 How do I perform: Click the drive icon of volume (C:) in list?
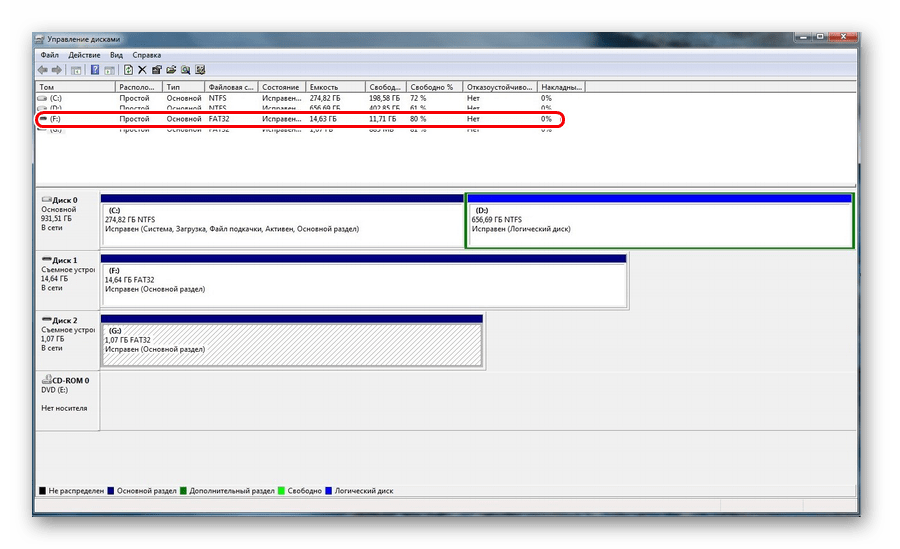coord(42,98)
